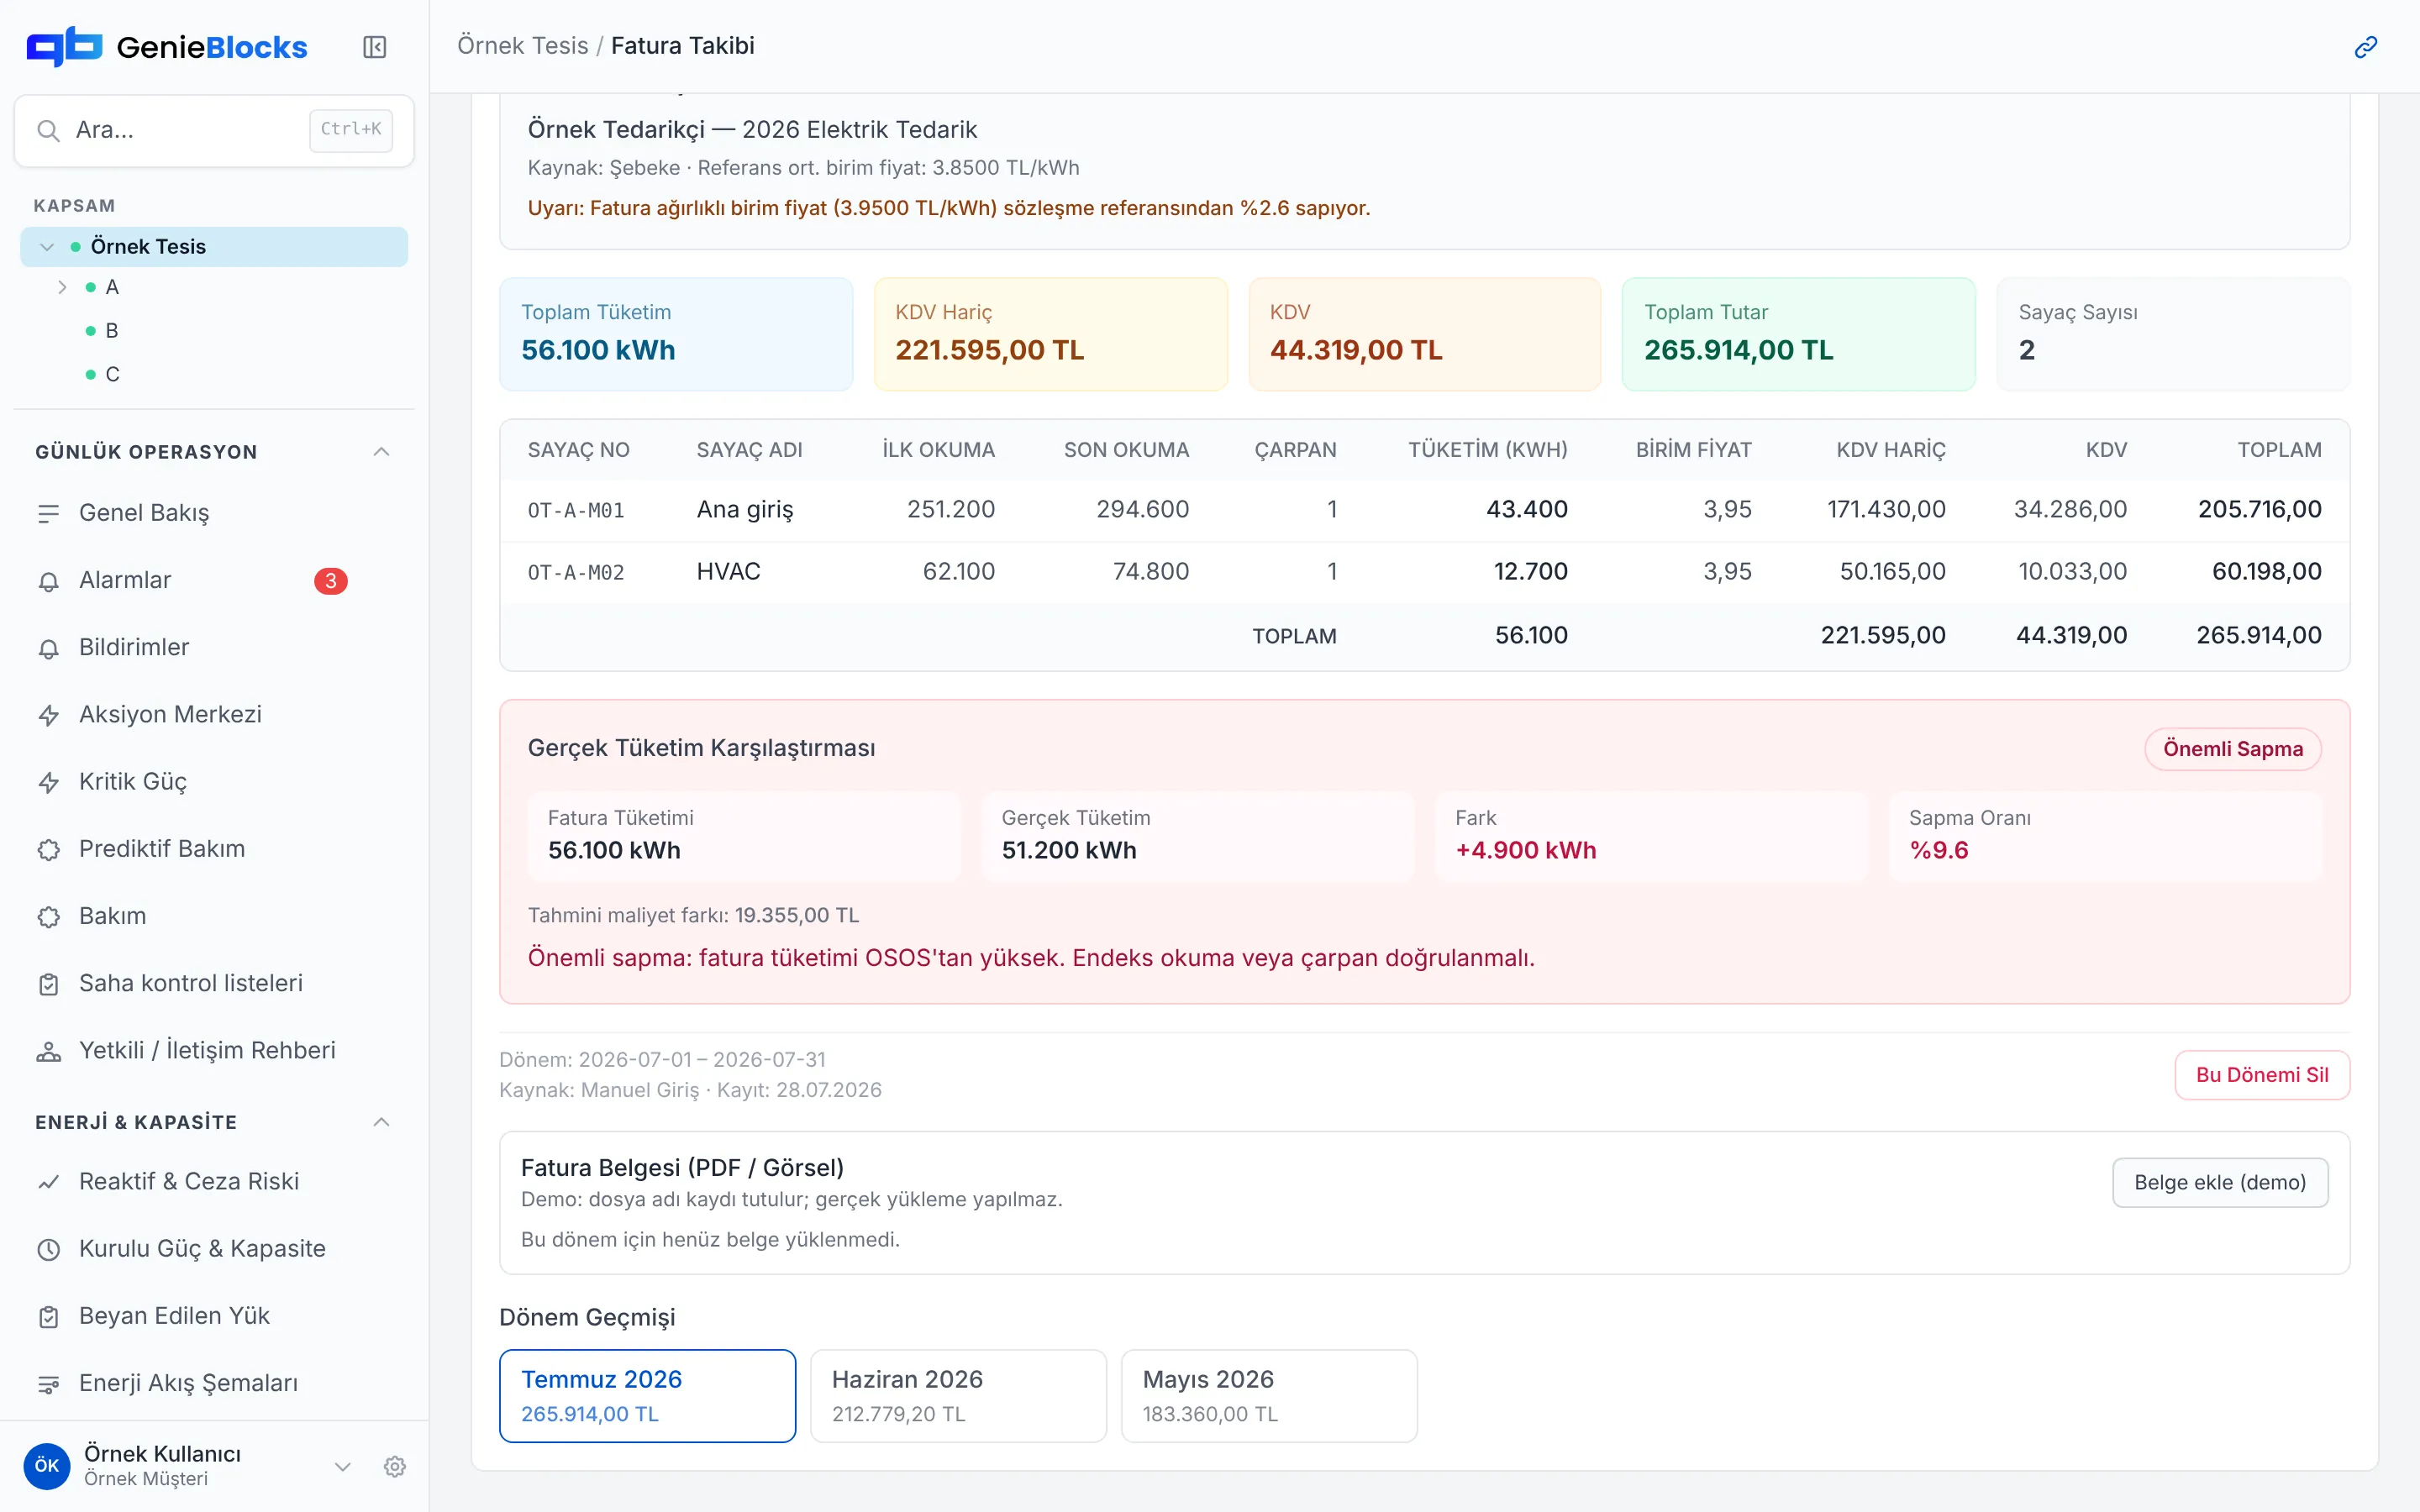Open settings gear next to user profile
This screenshot has height=1512, width=2420.
(x=395, y=1466)
